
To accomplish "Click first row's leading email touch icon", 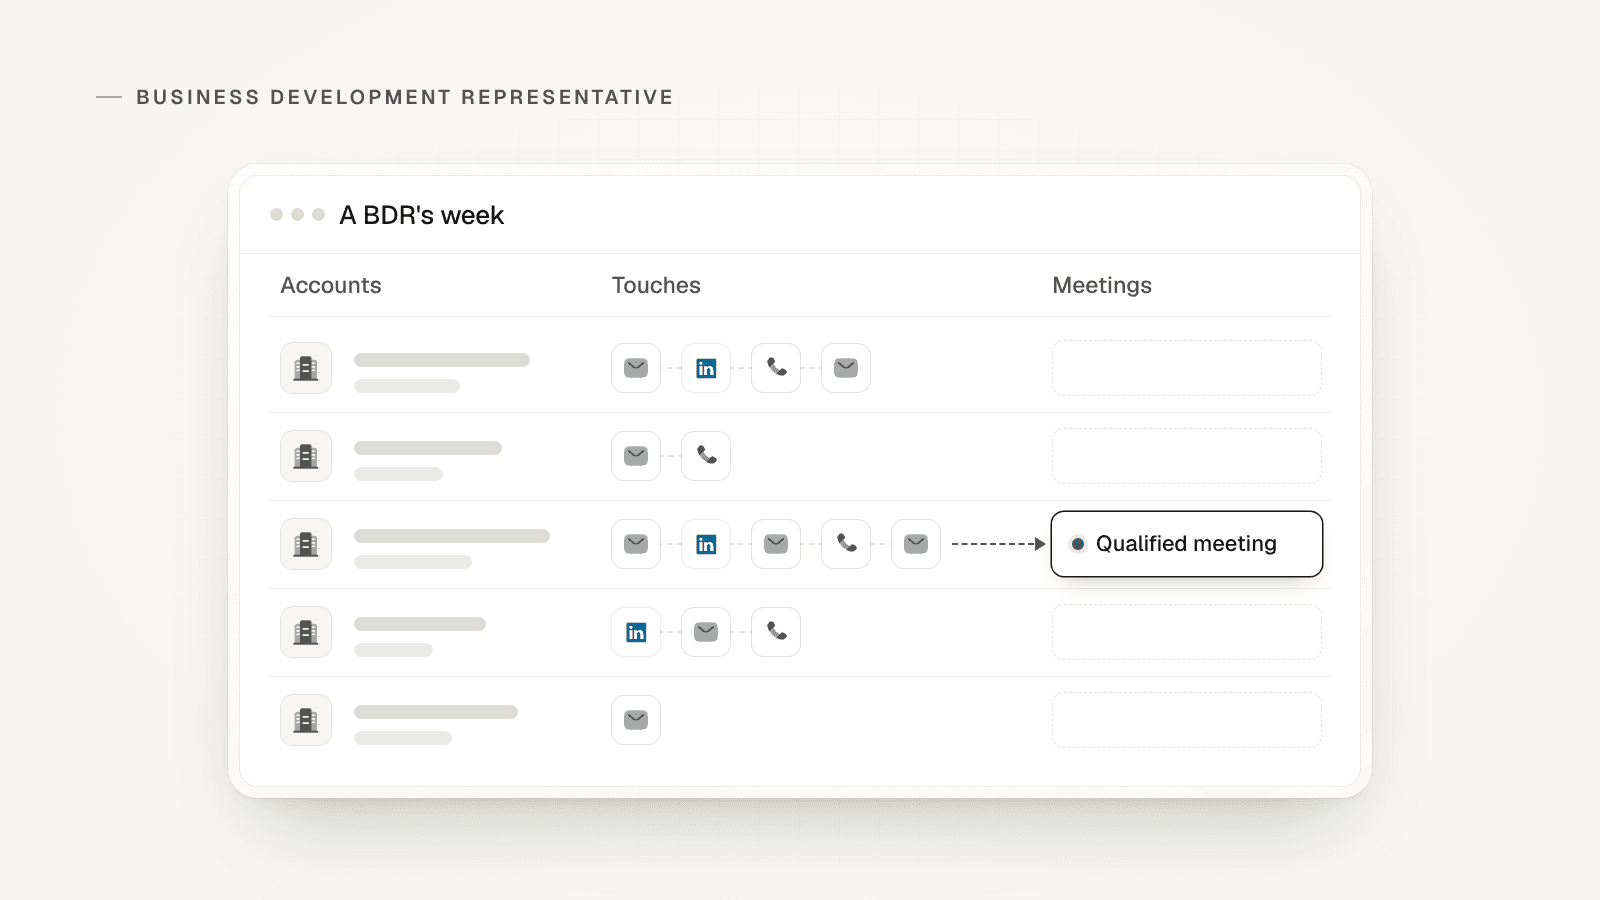I will [x=636, y=368].
